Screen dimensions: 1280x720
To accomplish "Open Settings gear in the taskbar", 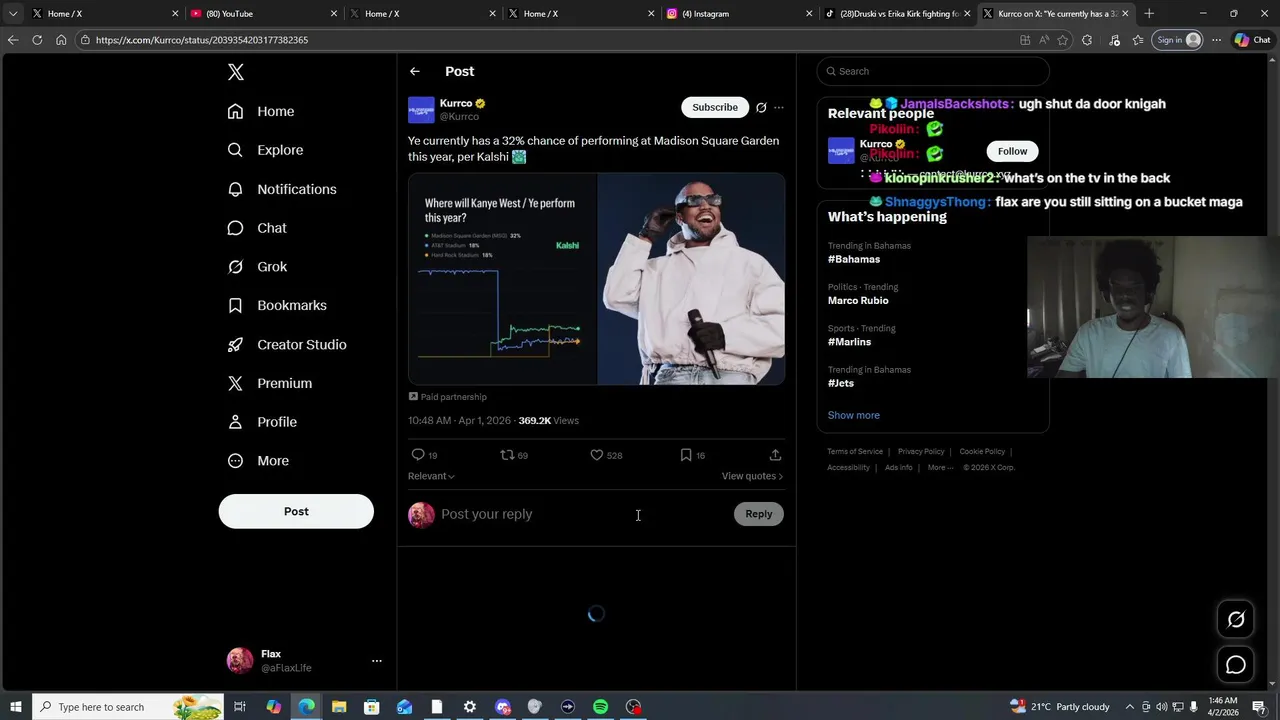I will (x=469, y=707).
